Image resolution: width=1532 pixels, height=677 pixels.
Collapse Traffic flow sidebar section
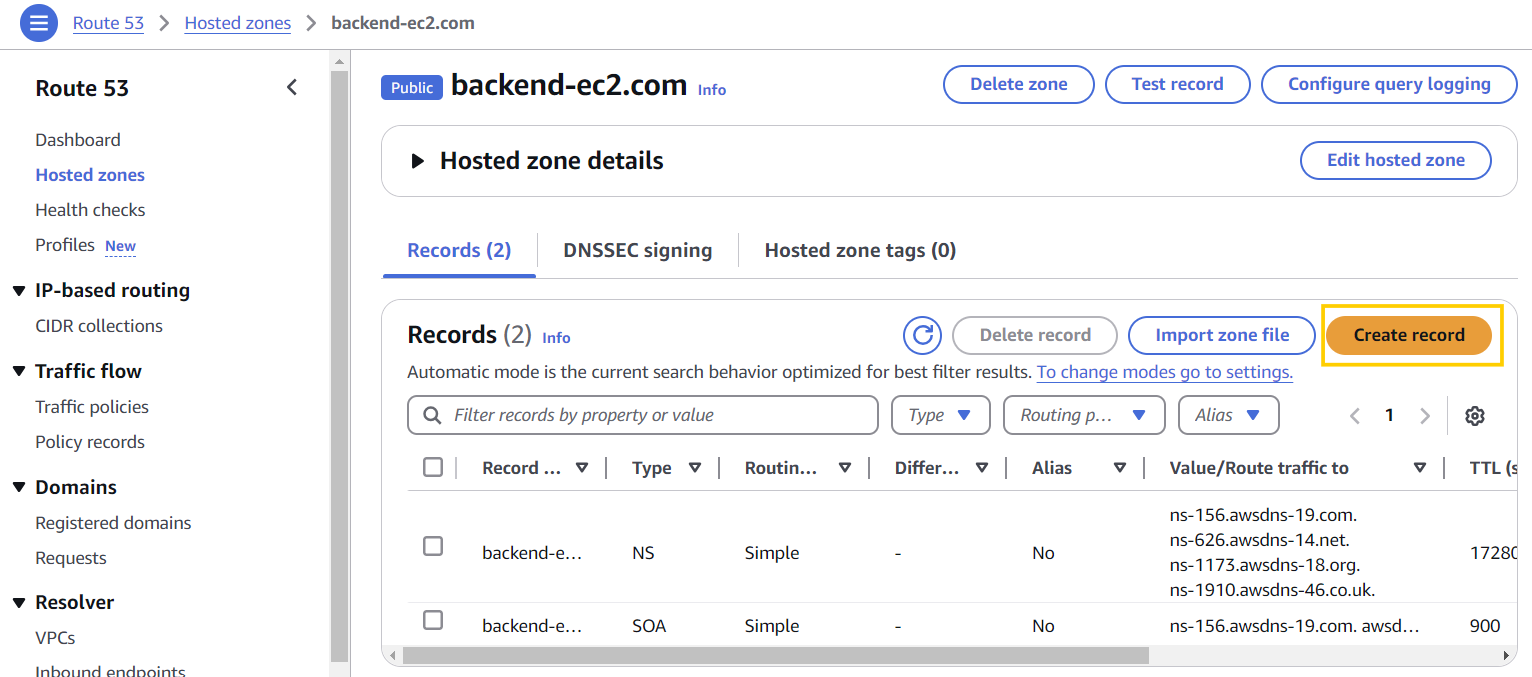(x=19, y=372)
